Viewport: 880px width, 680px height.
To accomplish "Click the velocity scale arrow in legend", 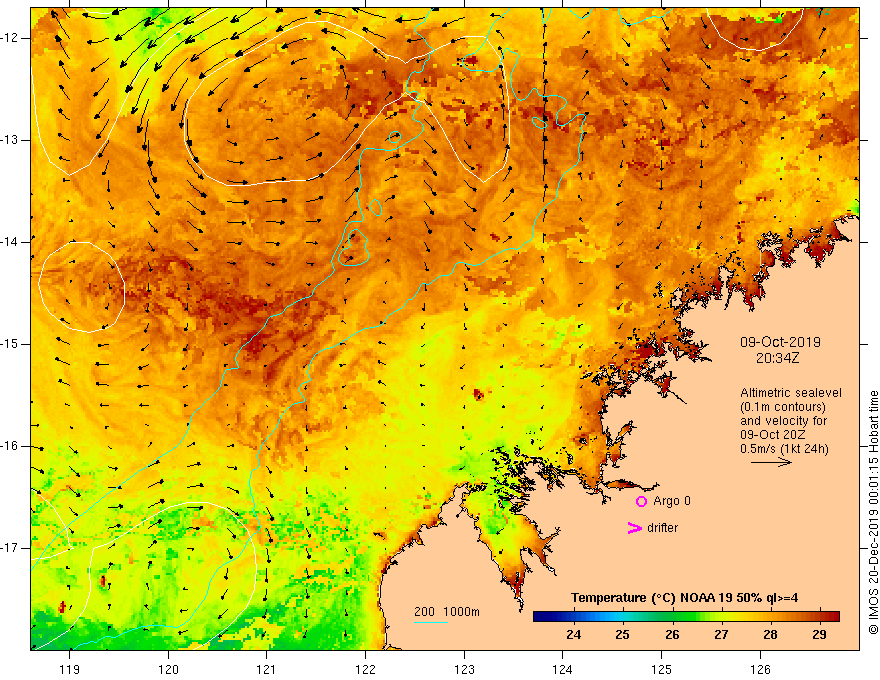I will [771, 462].
